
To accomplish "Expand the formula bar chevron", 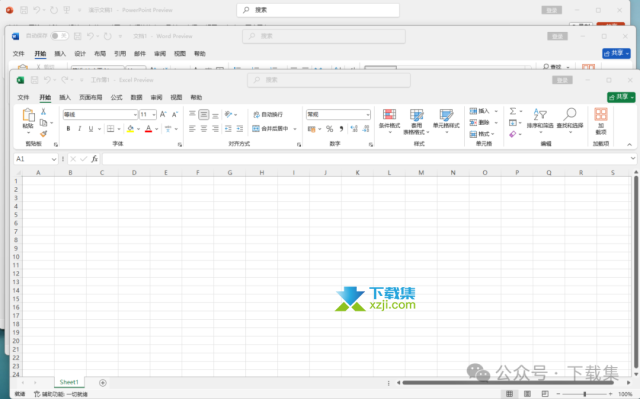I will 633,158.
